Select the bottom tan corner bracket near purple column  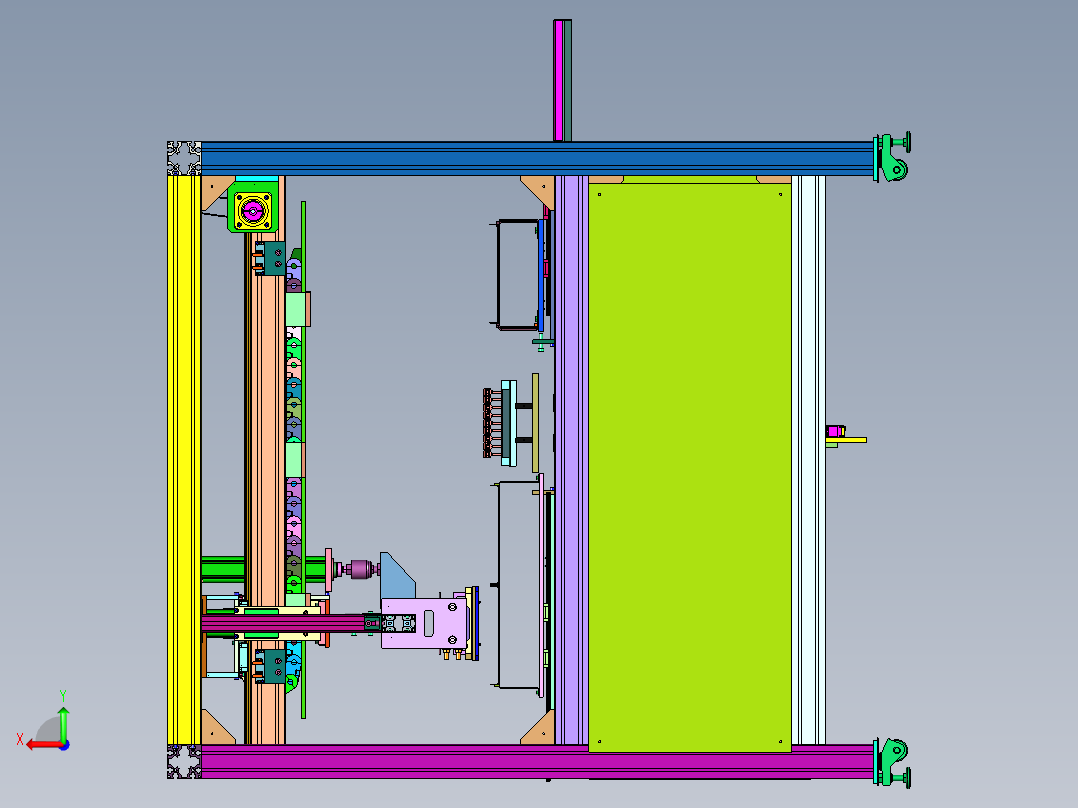(x=541, y=731)
